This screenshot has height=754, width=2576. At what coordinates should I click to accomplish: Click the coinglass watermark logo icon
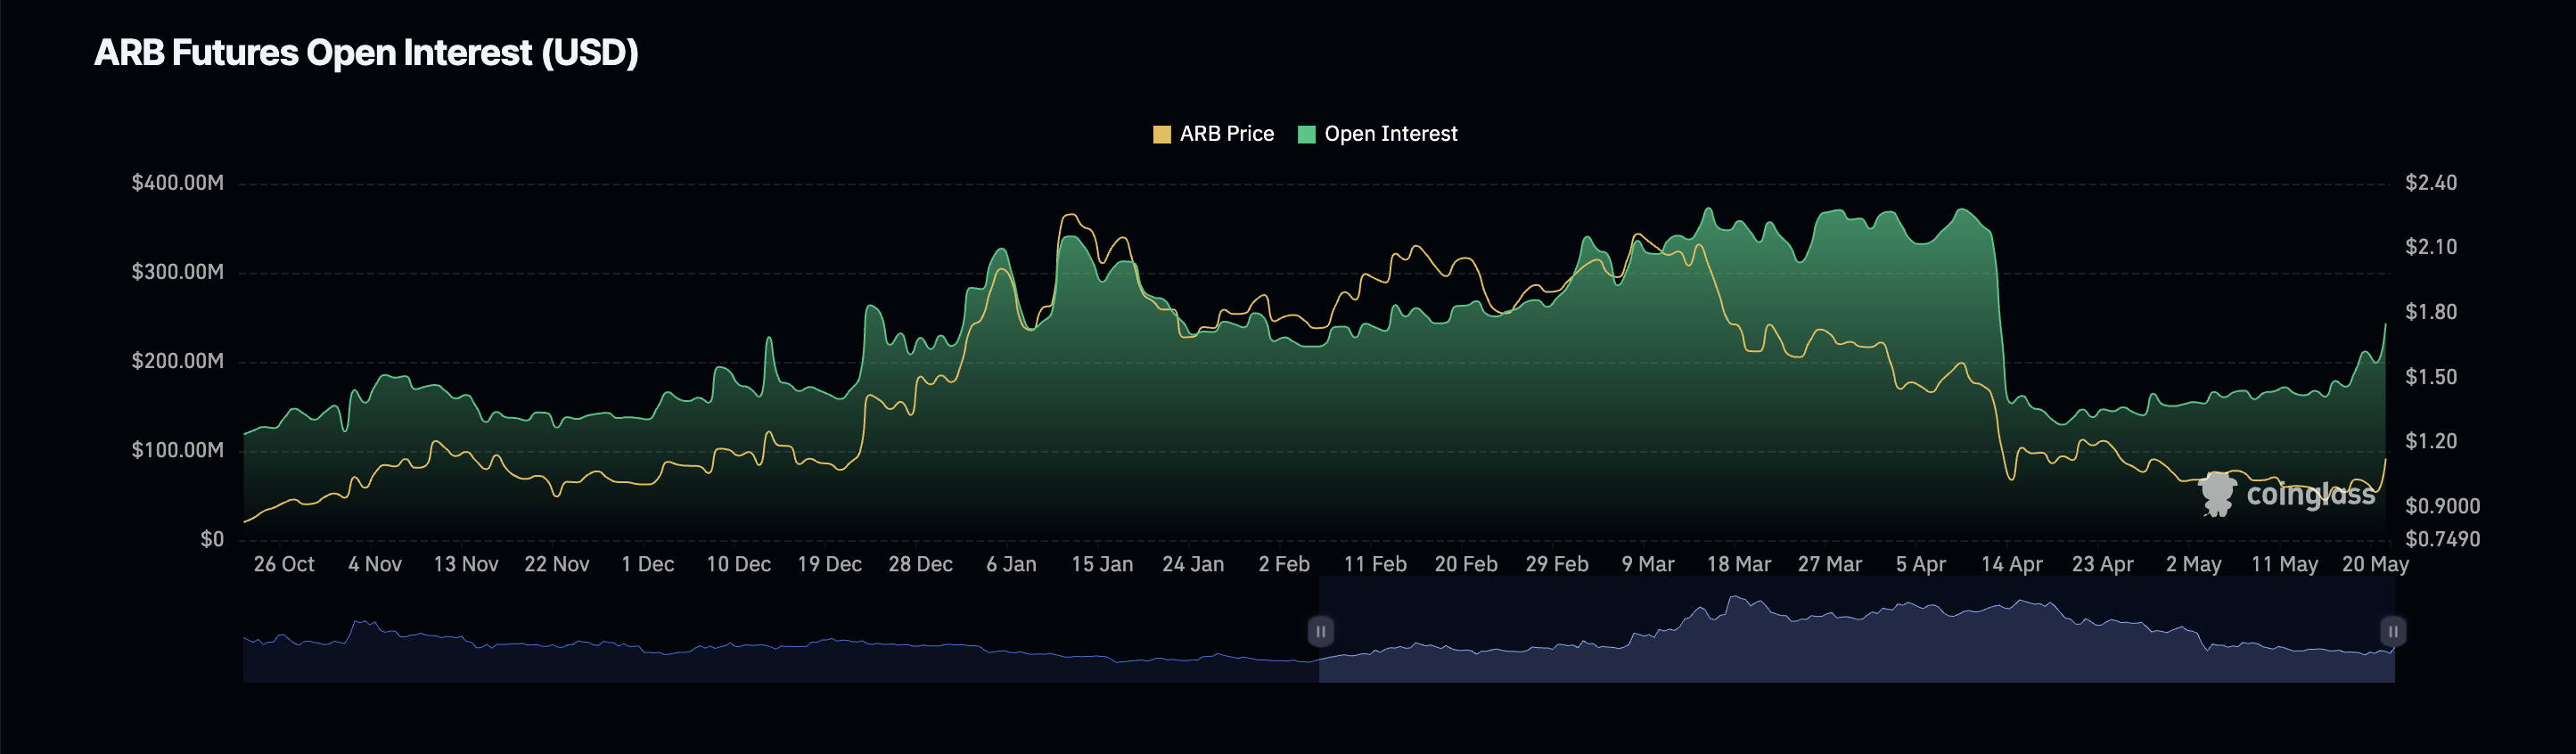(x=2217, y=494)
